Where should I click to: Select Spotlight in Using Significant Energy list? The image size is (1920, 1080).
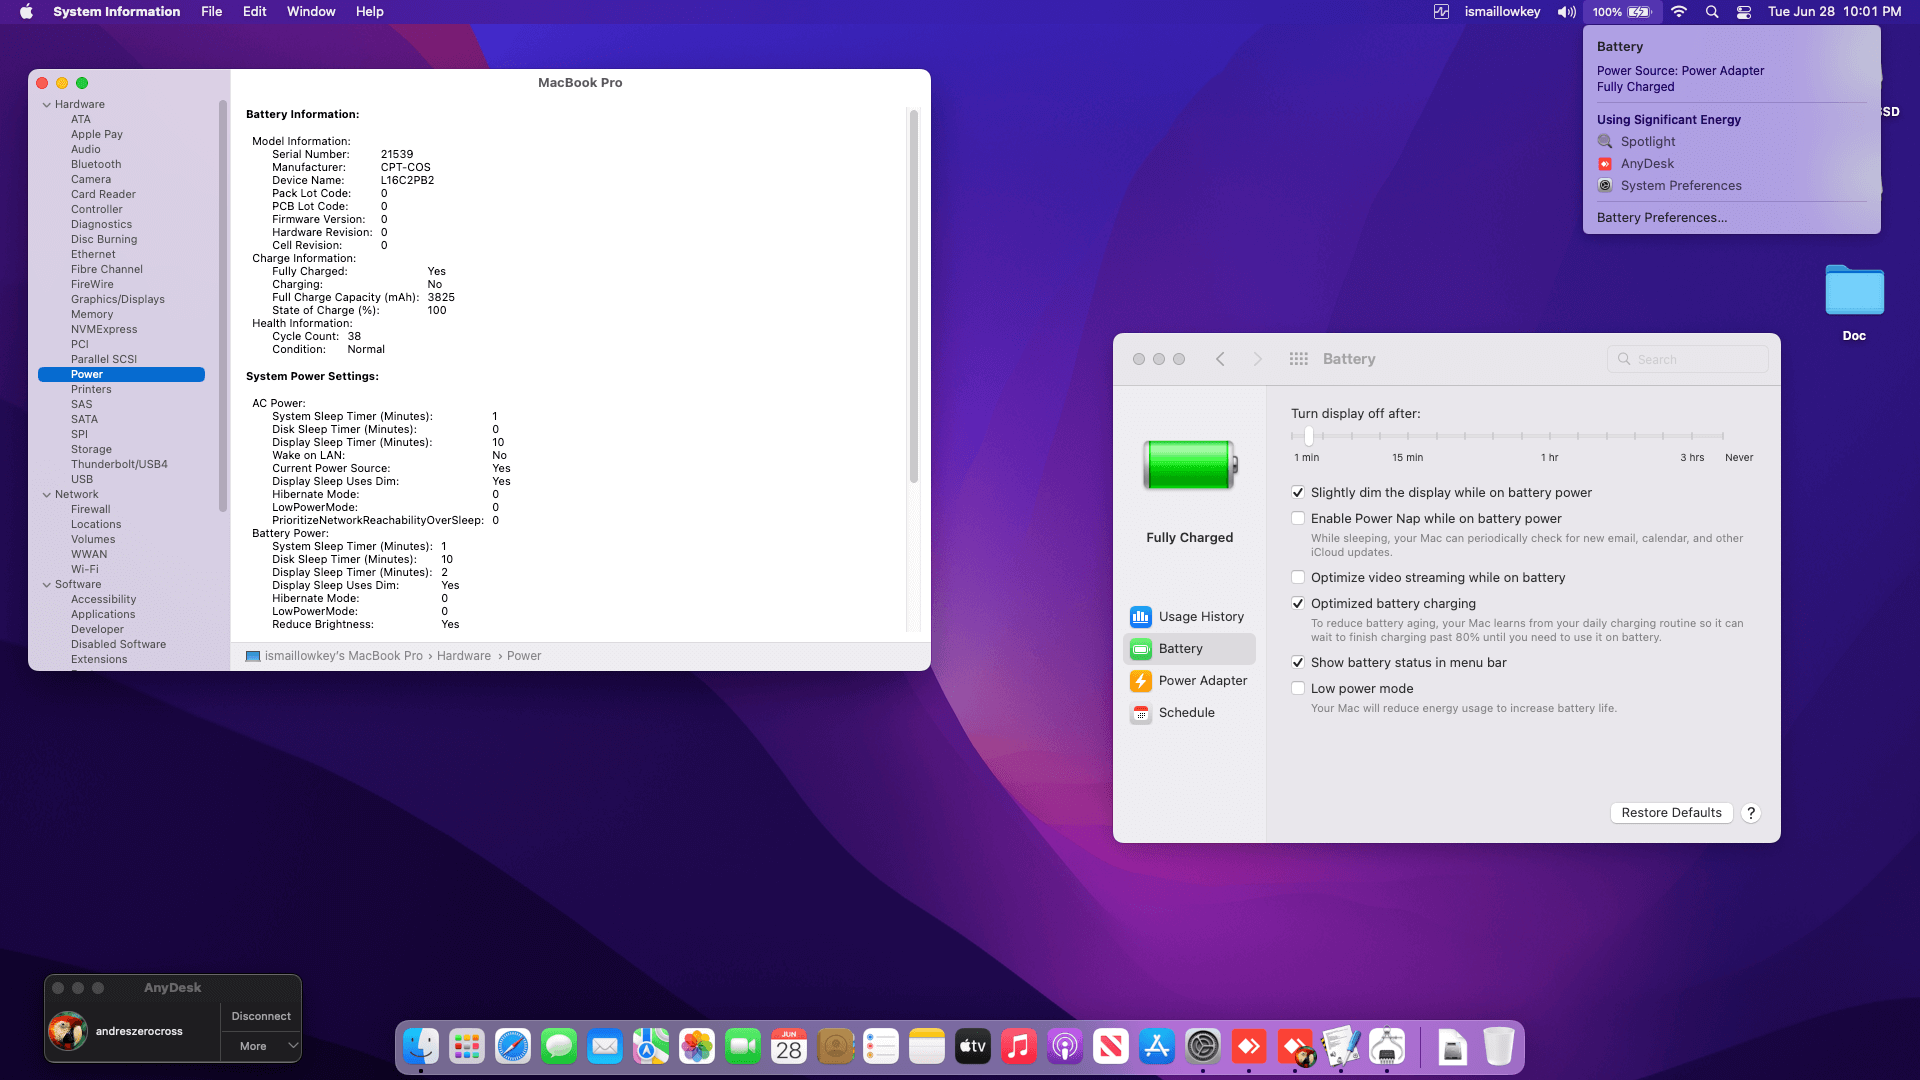1648,142
